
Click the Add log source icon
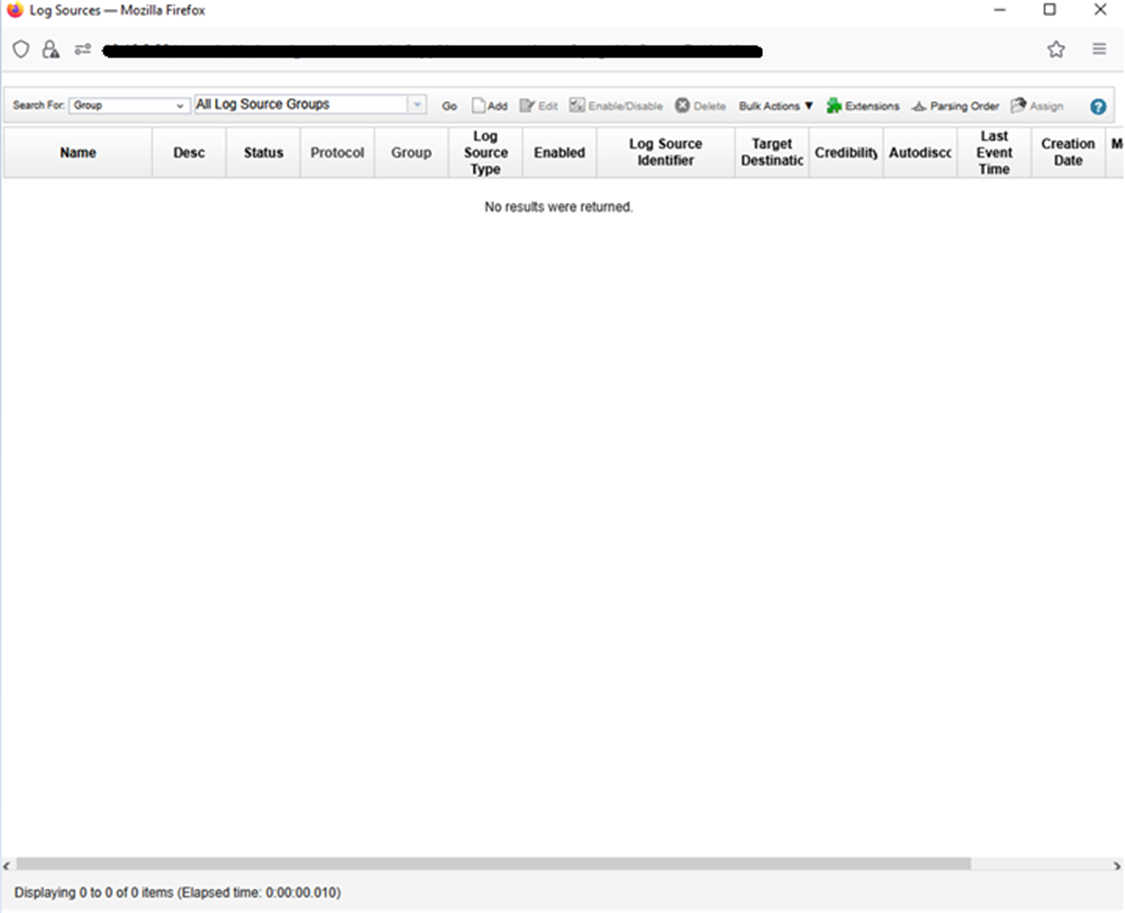click(479, 106)
